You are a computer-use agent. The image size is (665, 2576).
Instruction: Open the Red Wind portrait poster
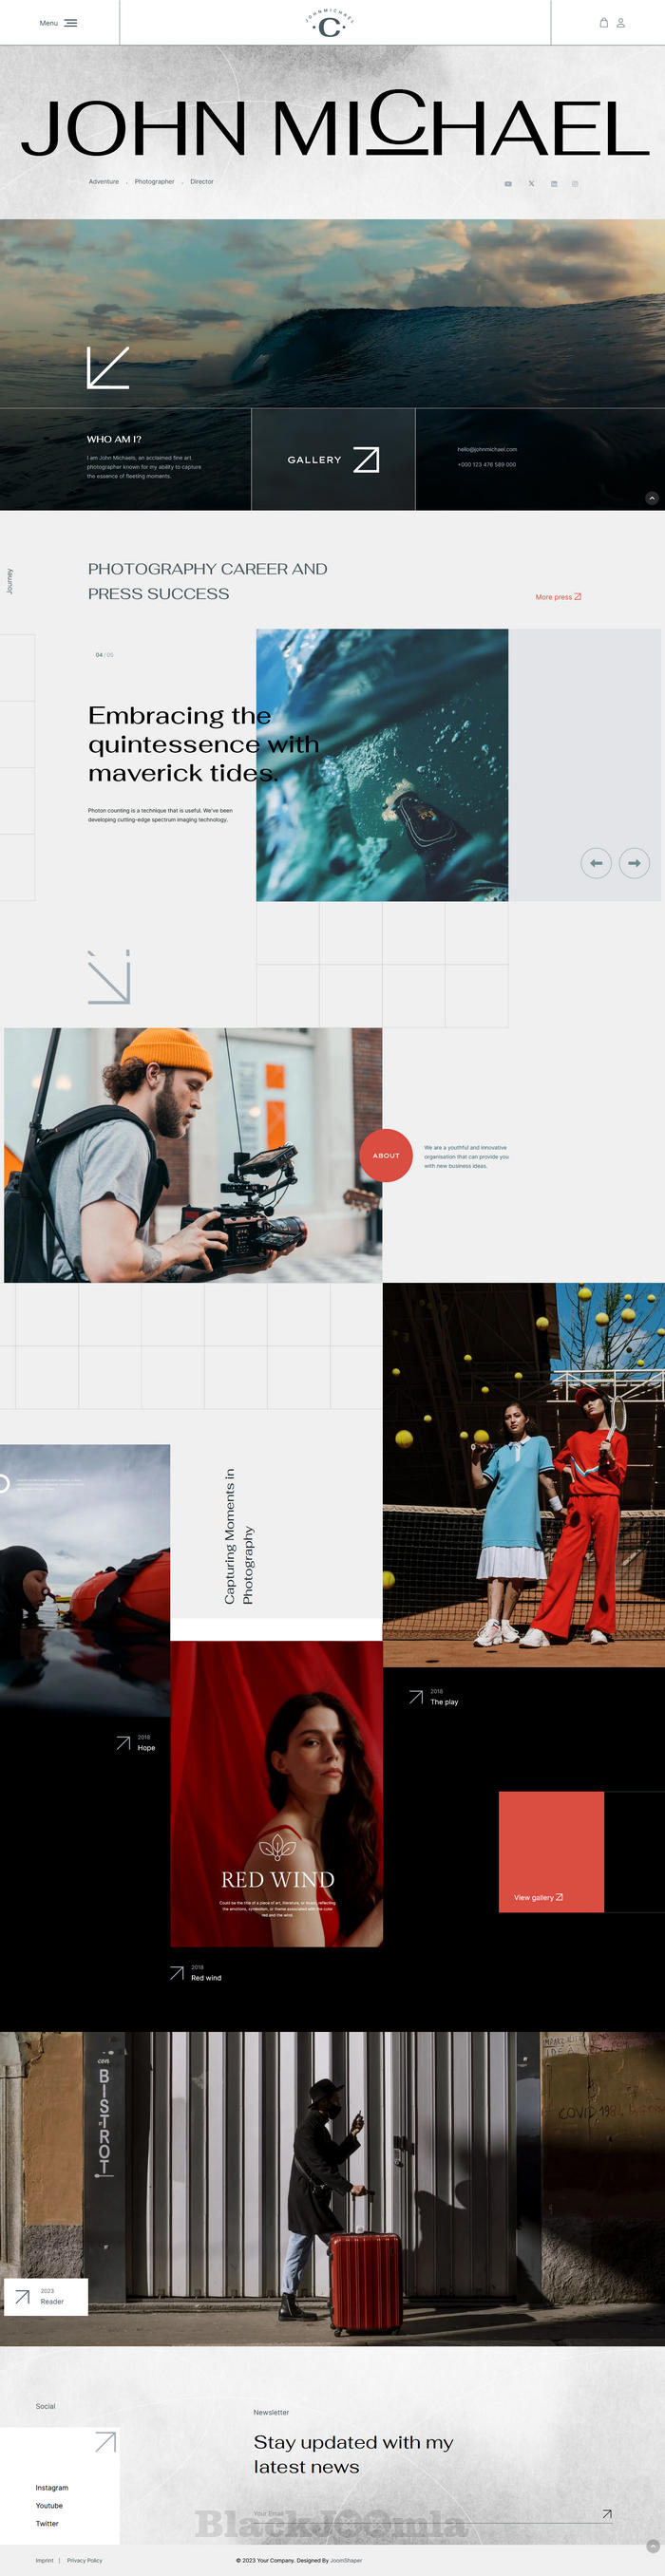(276, 1794)
